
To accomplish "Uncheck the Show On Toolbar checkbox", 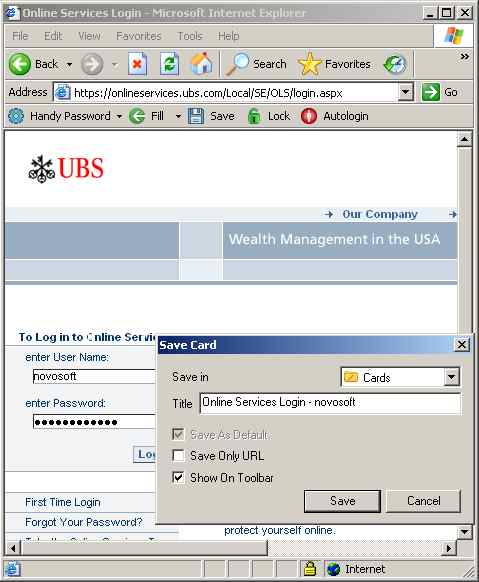I will point(178,477).
